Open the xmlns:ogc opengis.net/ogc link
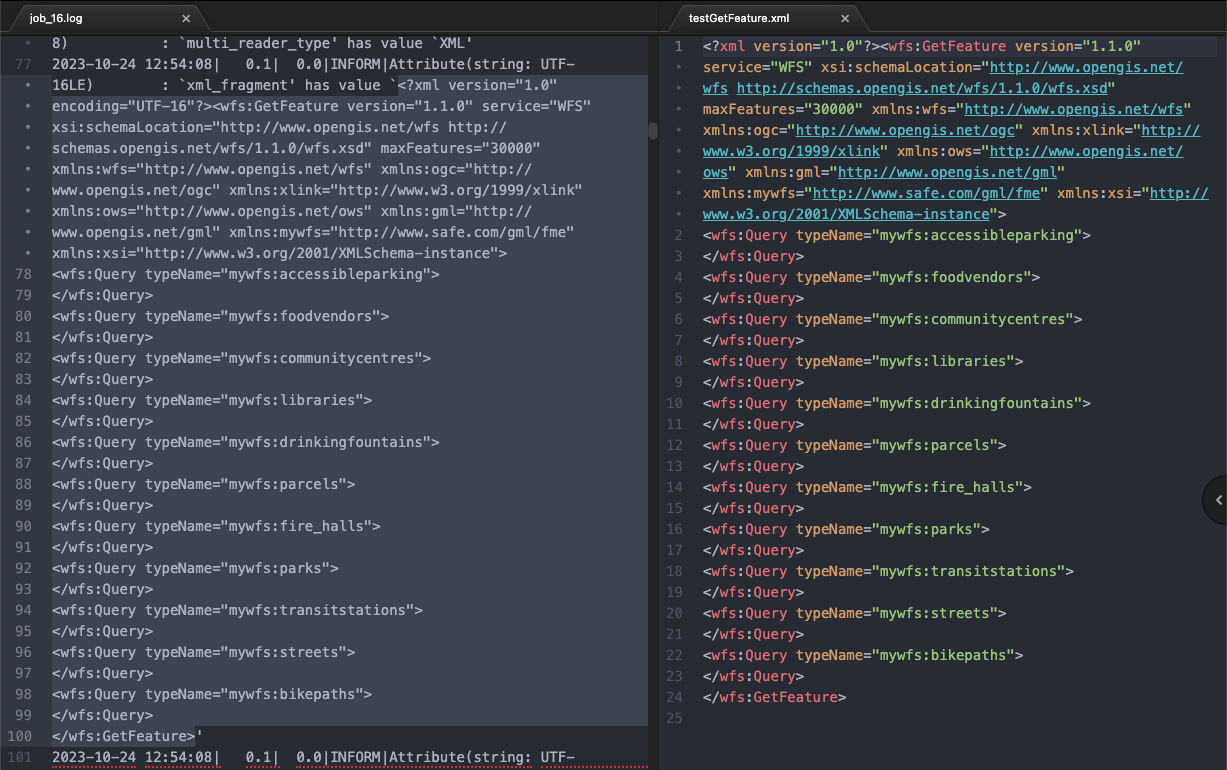 (x=906, y=130)
